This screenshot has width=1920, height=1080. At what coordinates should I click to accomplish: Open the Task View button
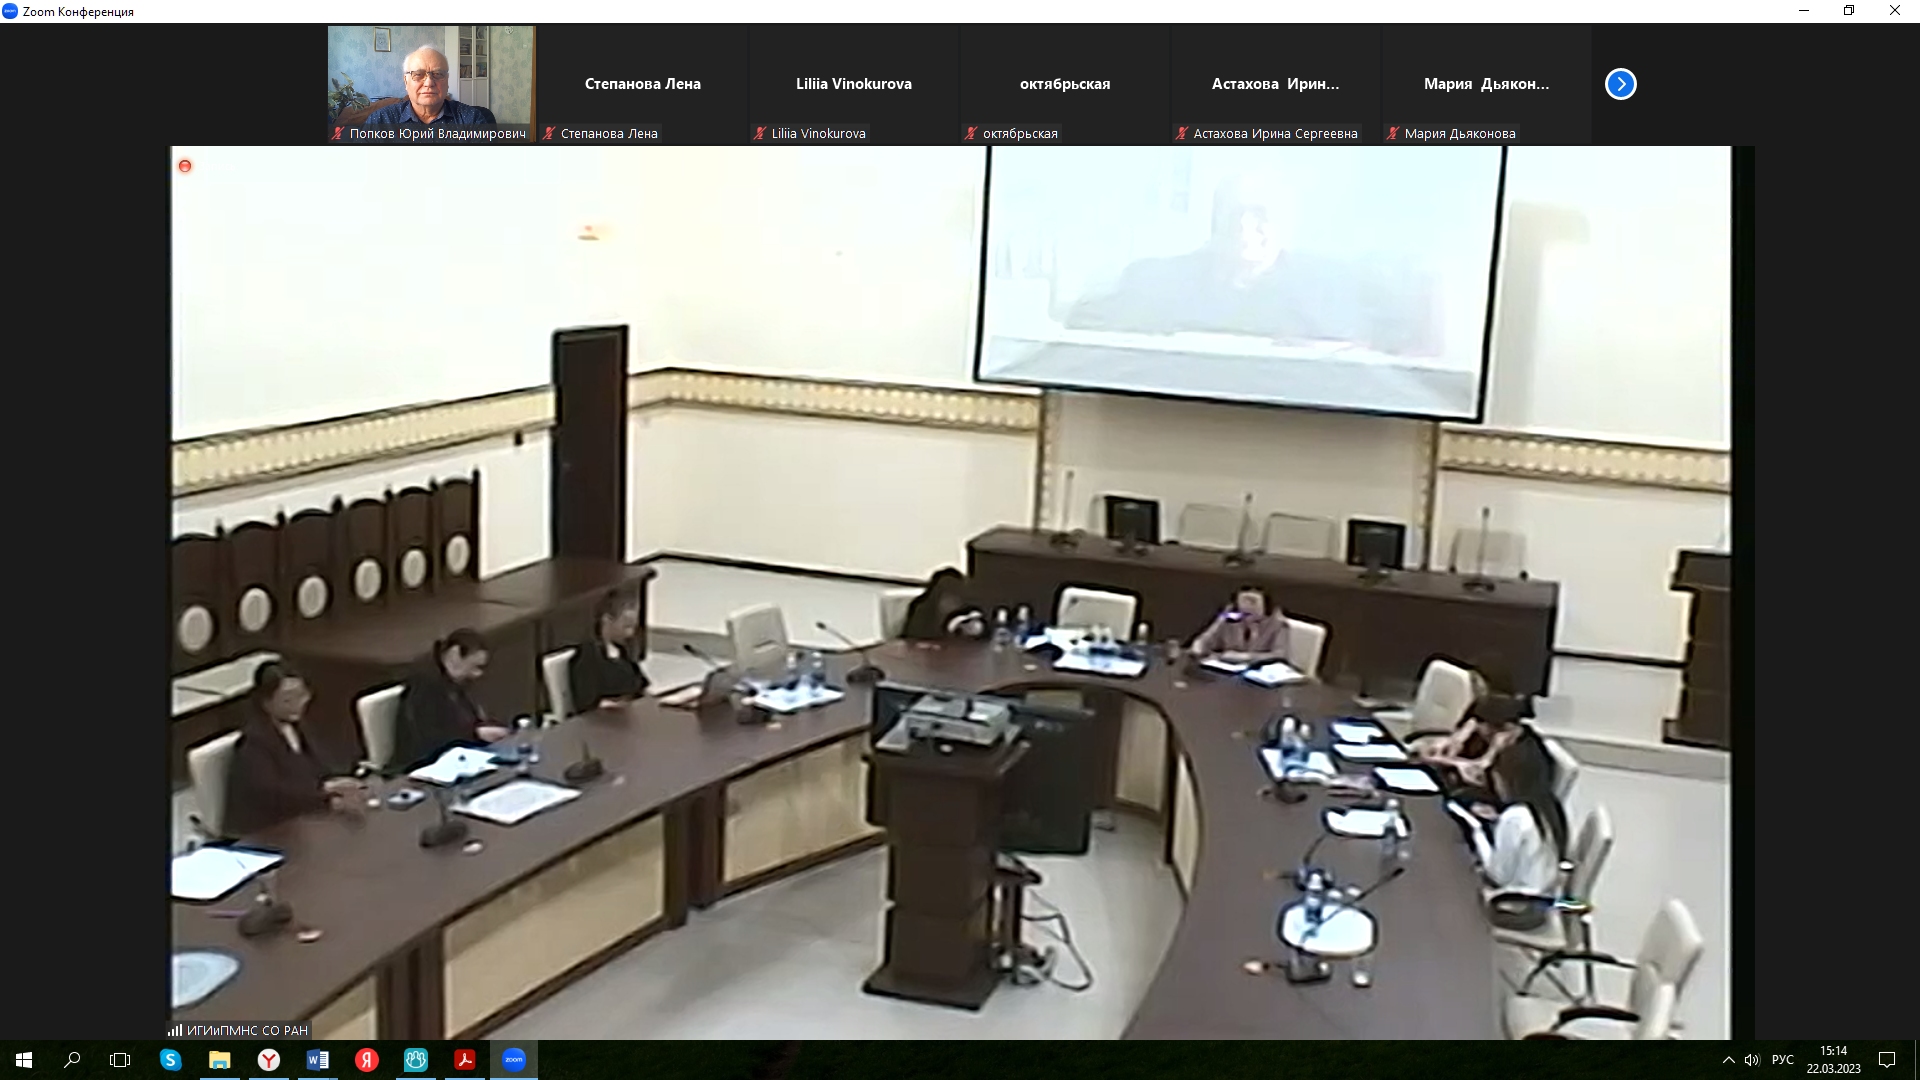click(x=120, y=1060)
